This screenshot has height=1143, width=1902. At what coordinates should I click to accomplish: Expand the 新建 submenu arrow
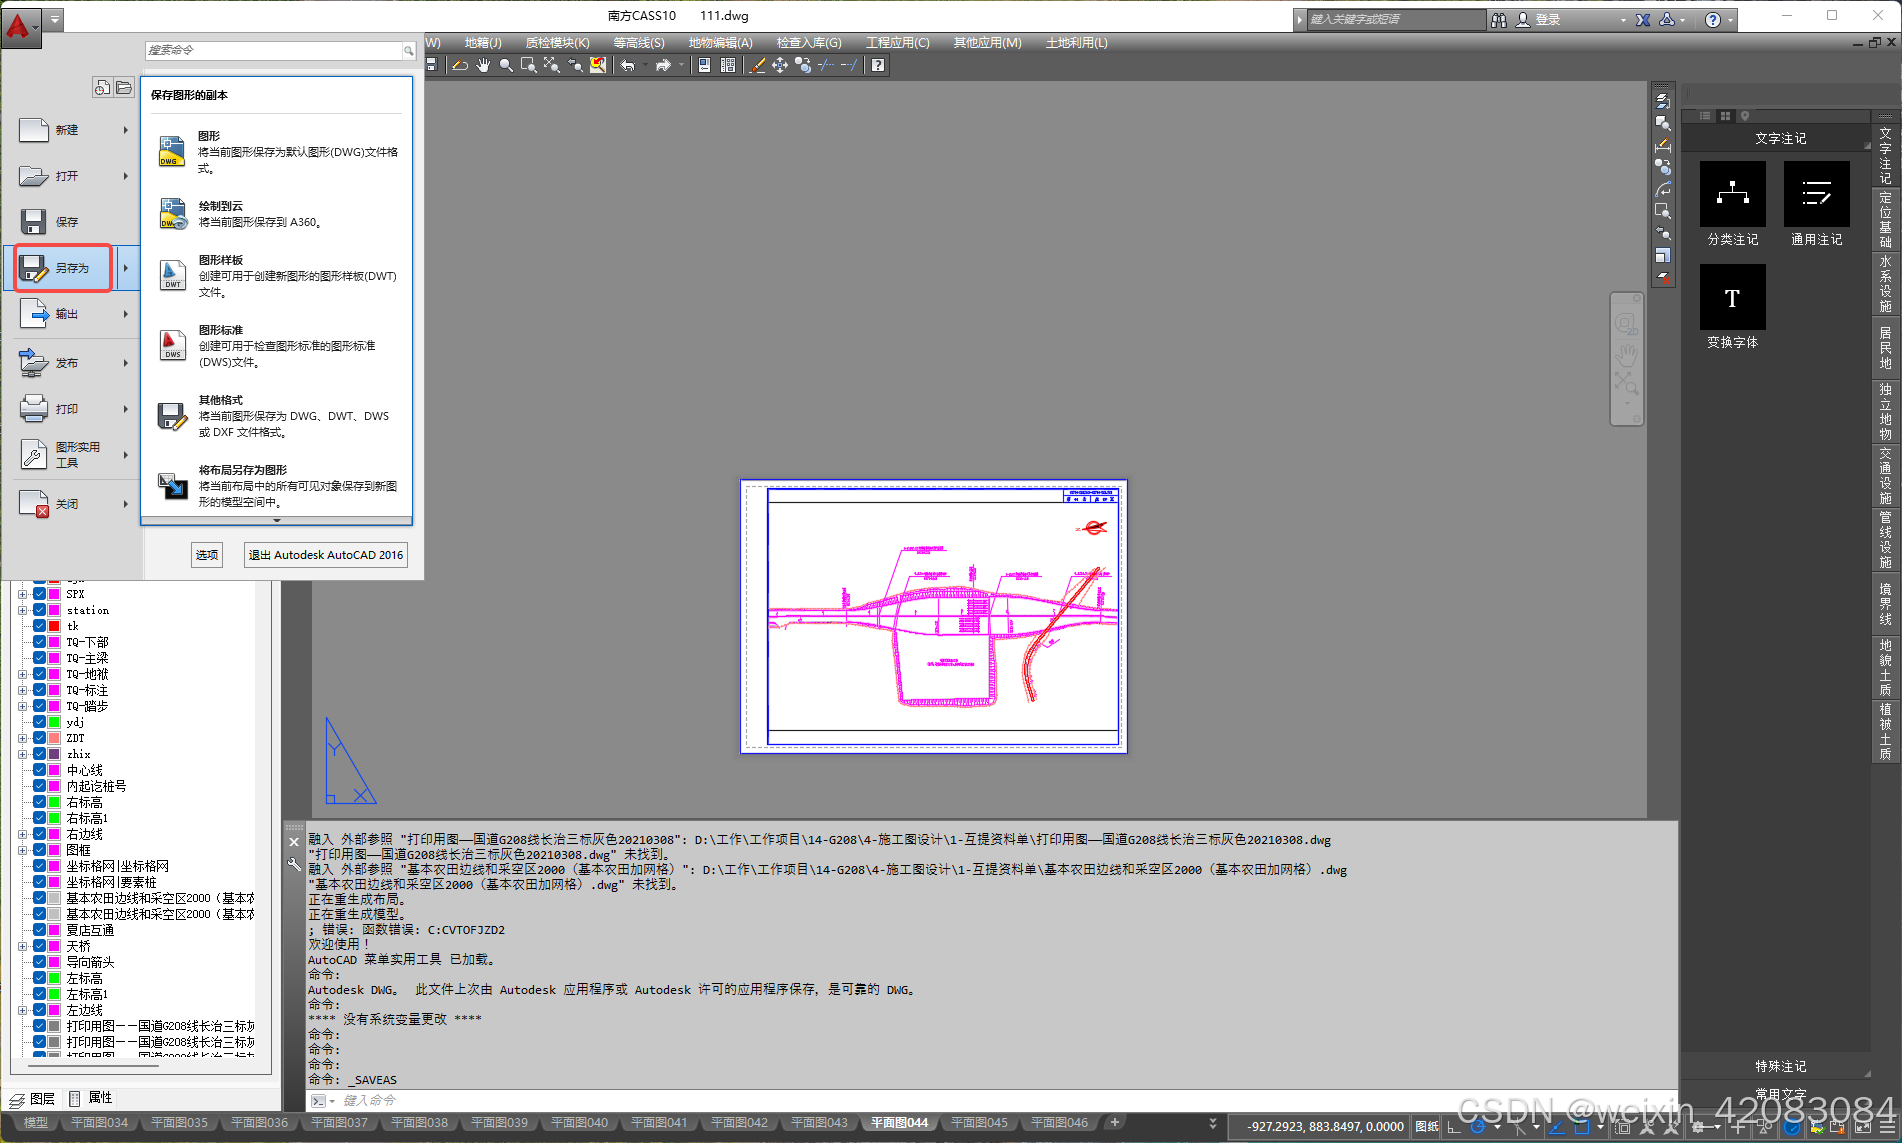click(x=126, y=130)
